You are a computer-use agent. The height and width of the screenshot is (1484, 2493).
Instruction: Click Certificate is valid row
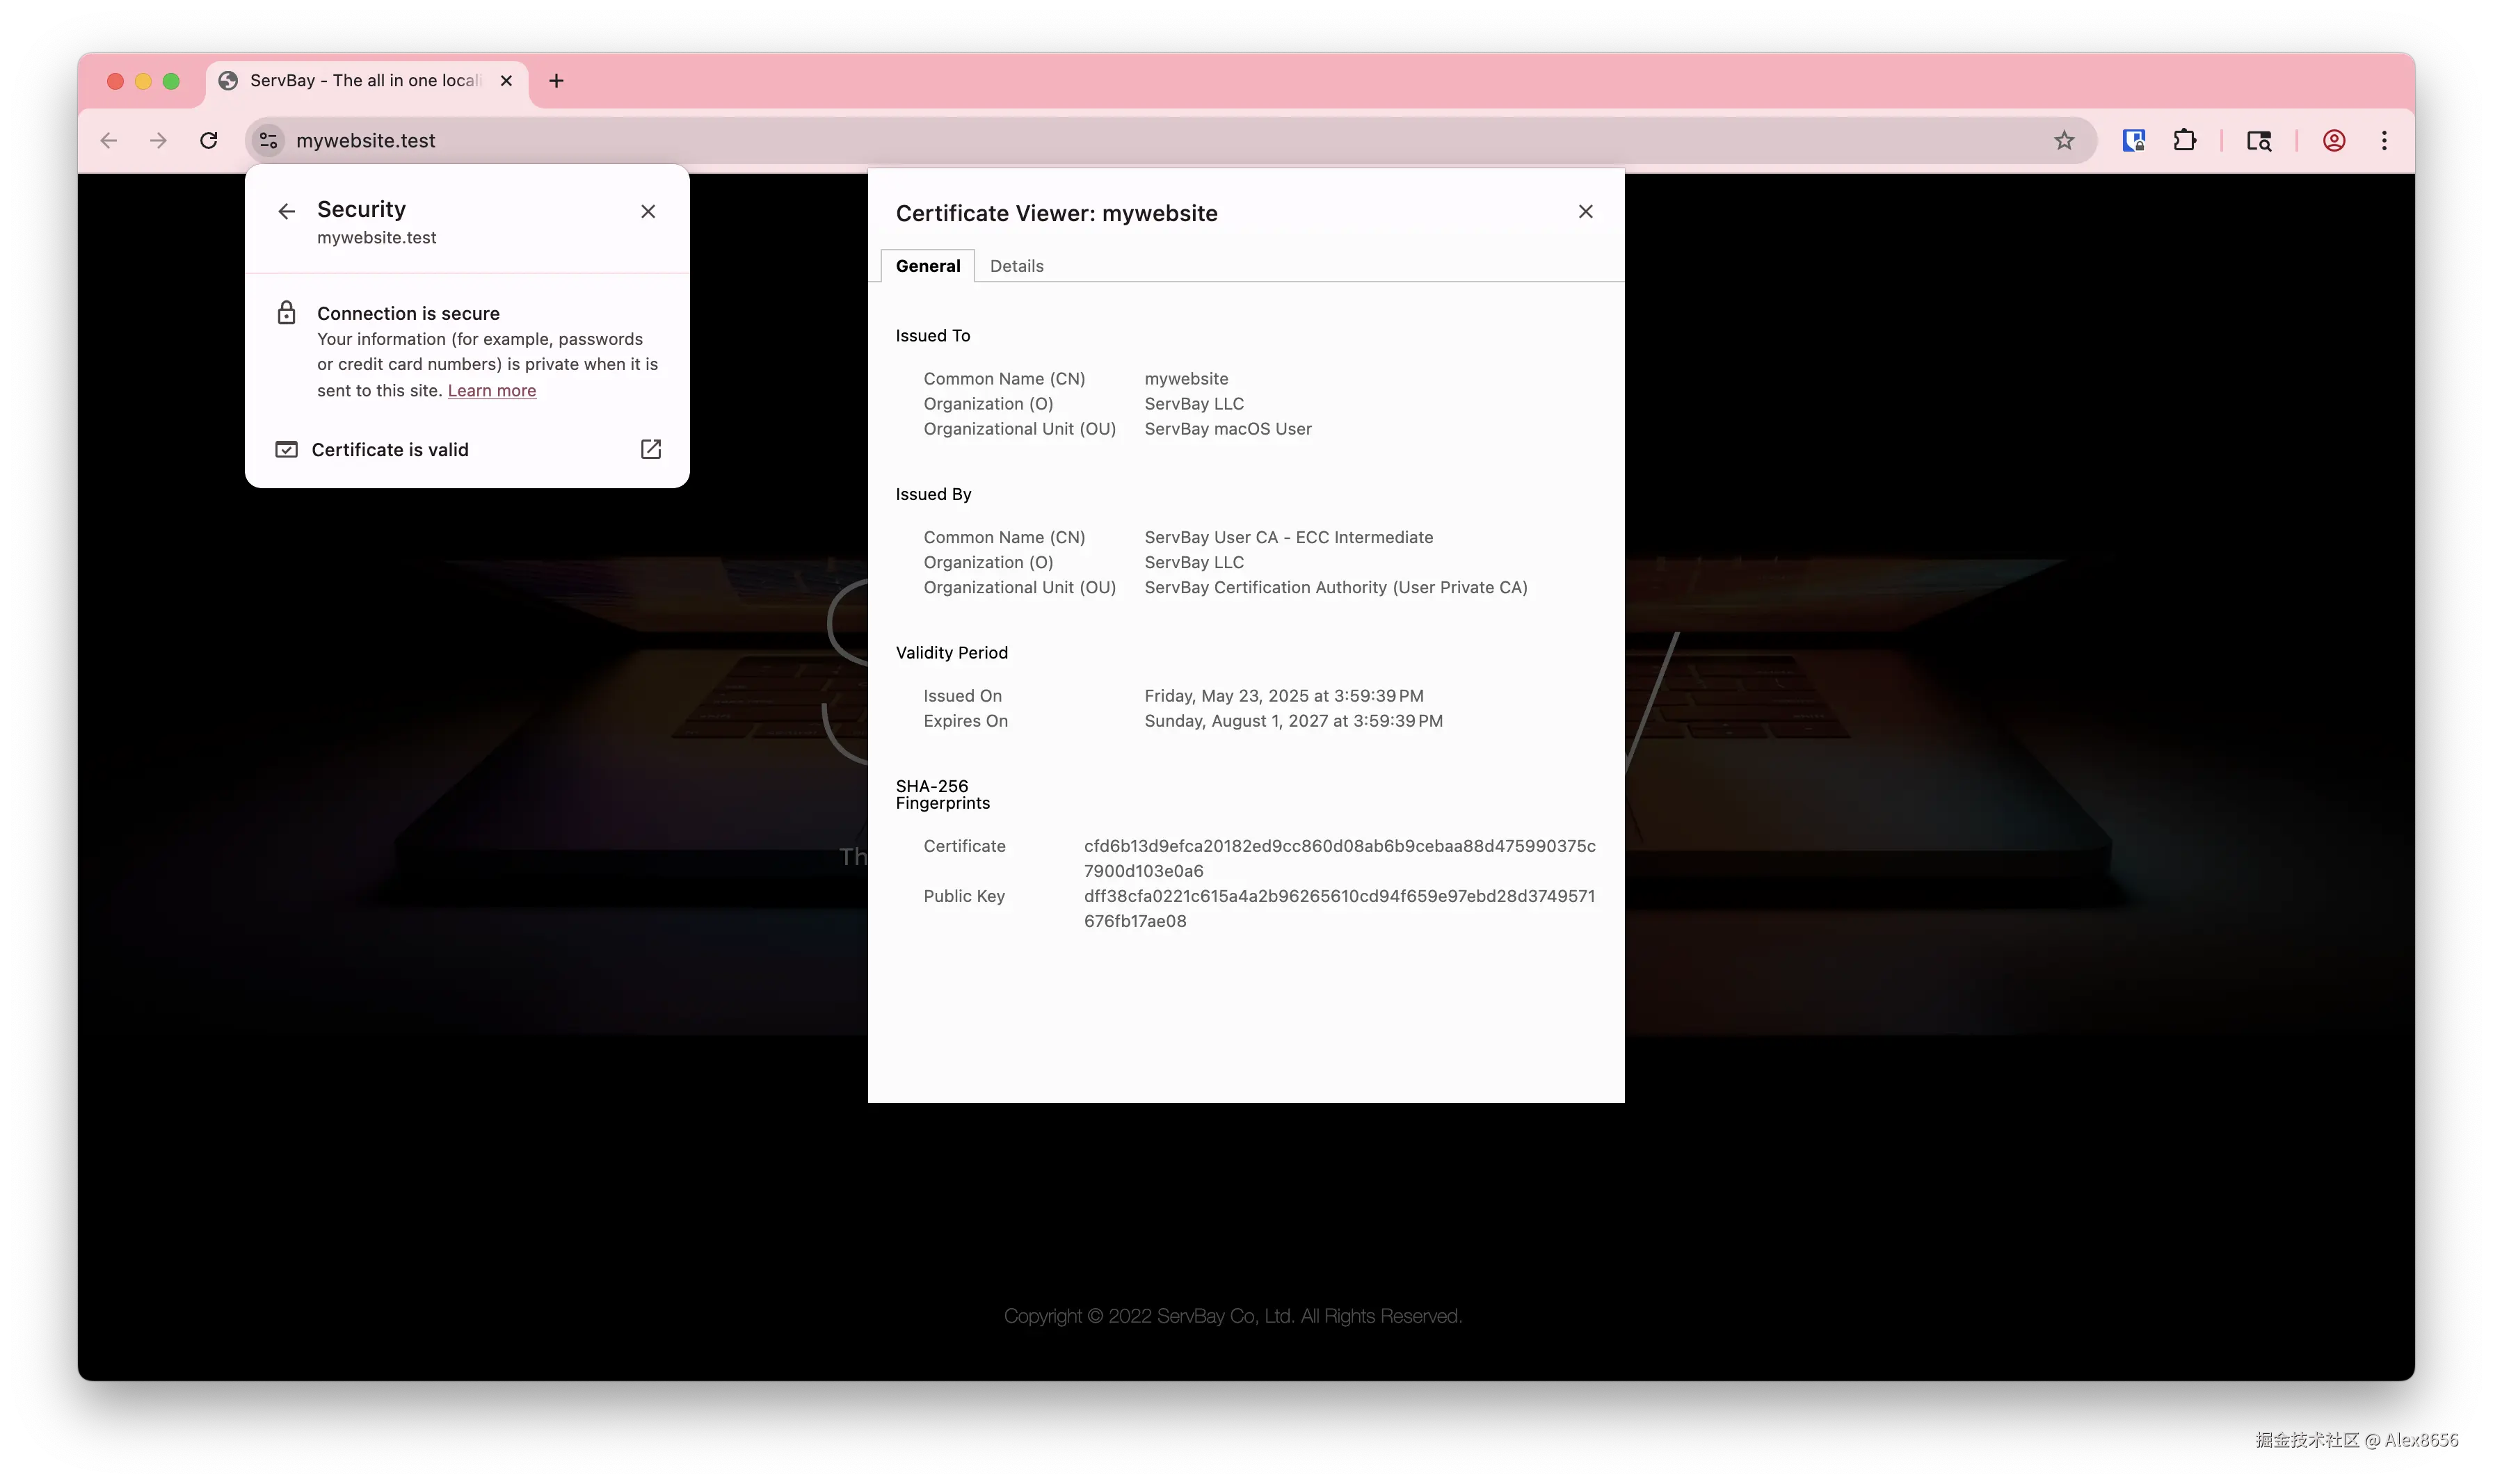coord(390,450)
